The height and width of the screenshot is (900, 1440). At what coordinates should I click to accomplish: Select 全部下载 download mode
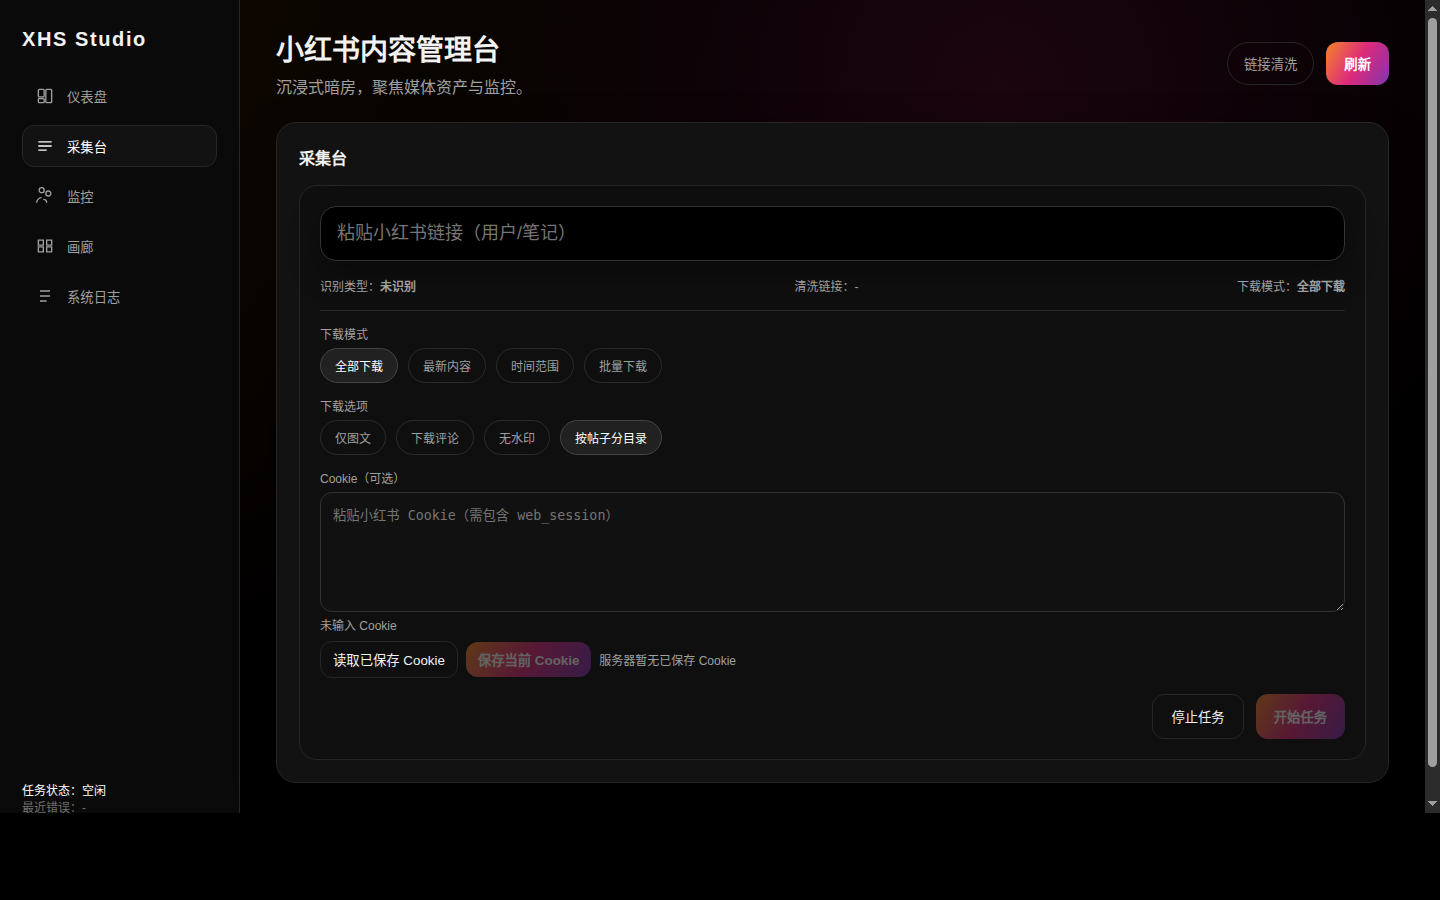359,366
